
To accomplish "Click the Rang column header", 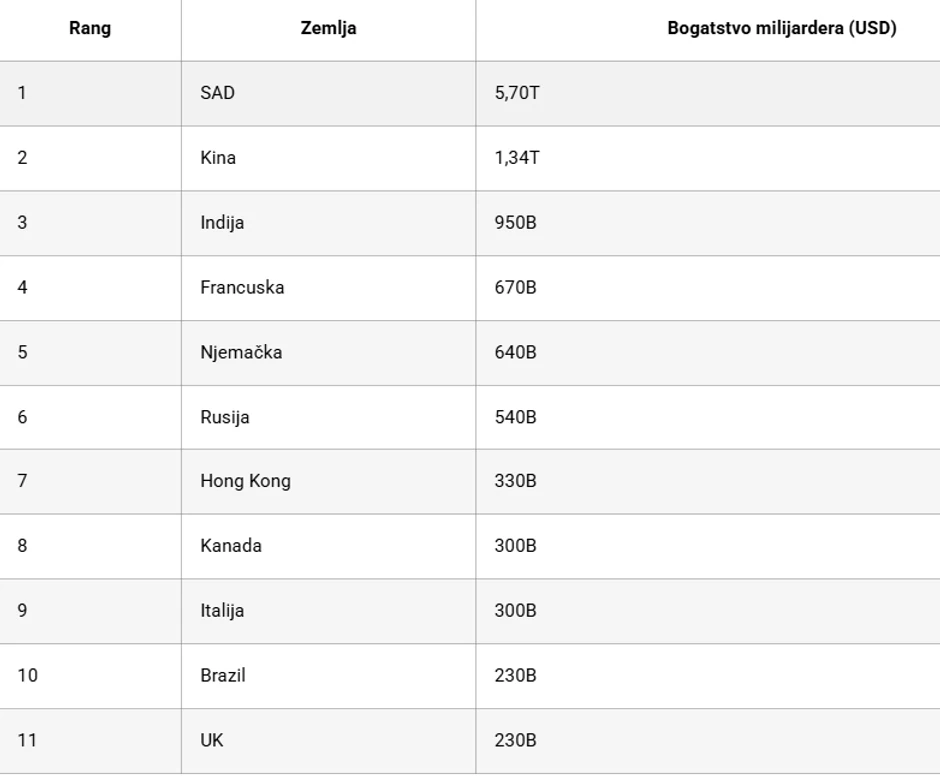I will tap(90, 29).
